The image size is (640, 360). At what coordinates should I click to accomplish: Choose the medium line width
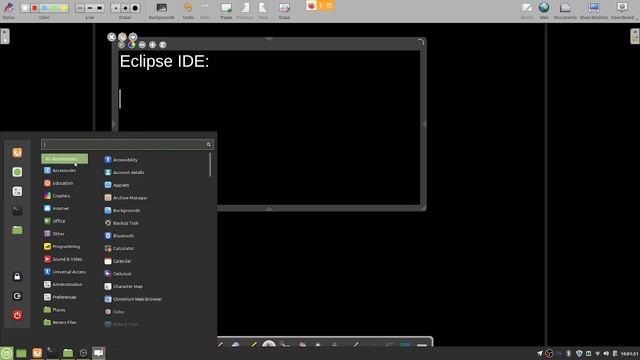point(90,8)
